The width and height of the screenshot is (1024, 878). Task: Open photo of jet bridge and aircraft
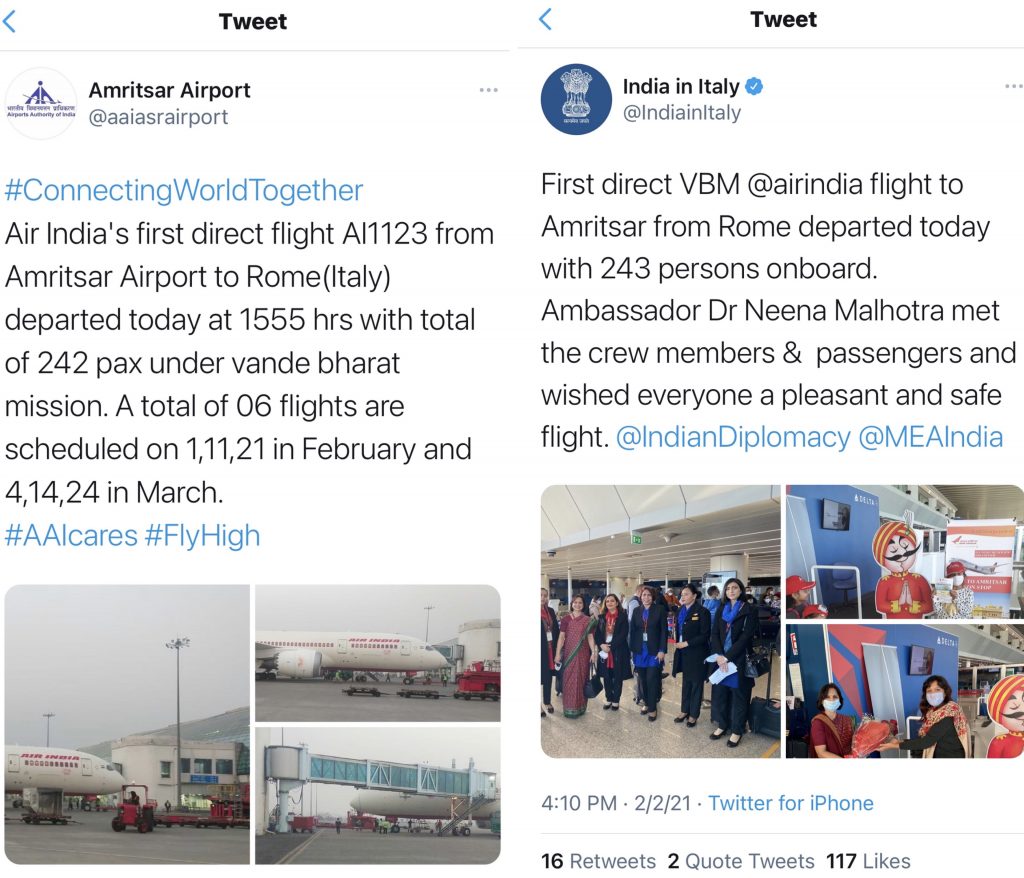point(377,795)
